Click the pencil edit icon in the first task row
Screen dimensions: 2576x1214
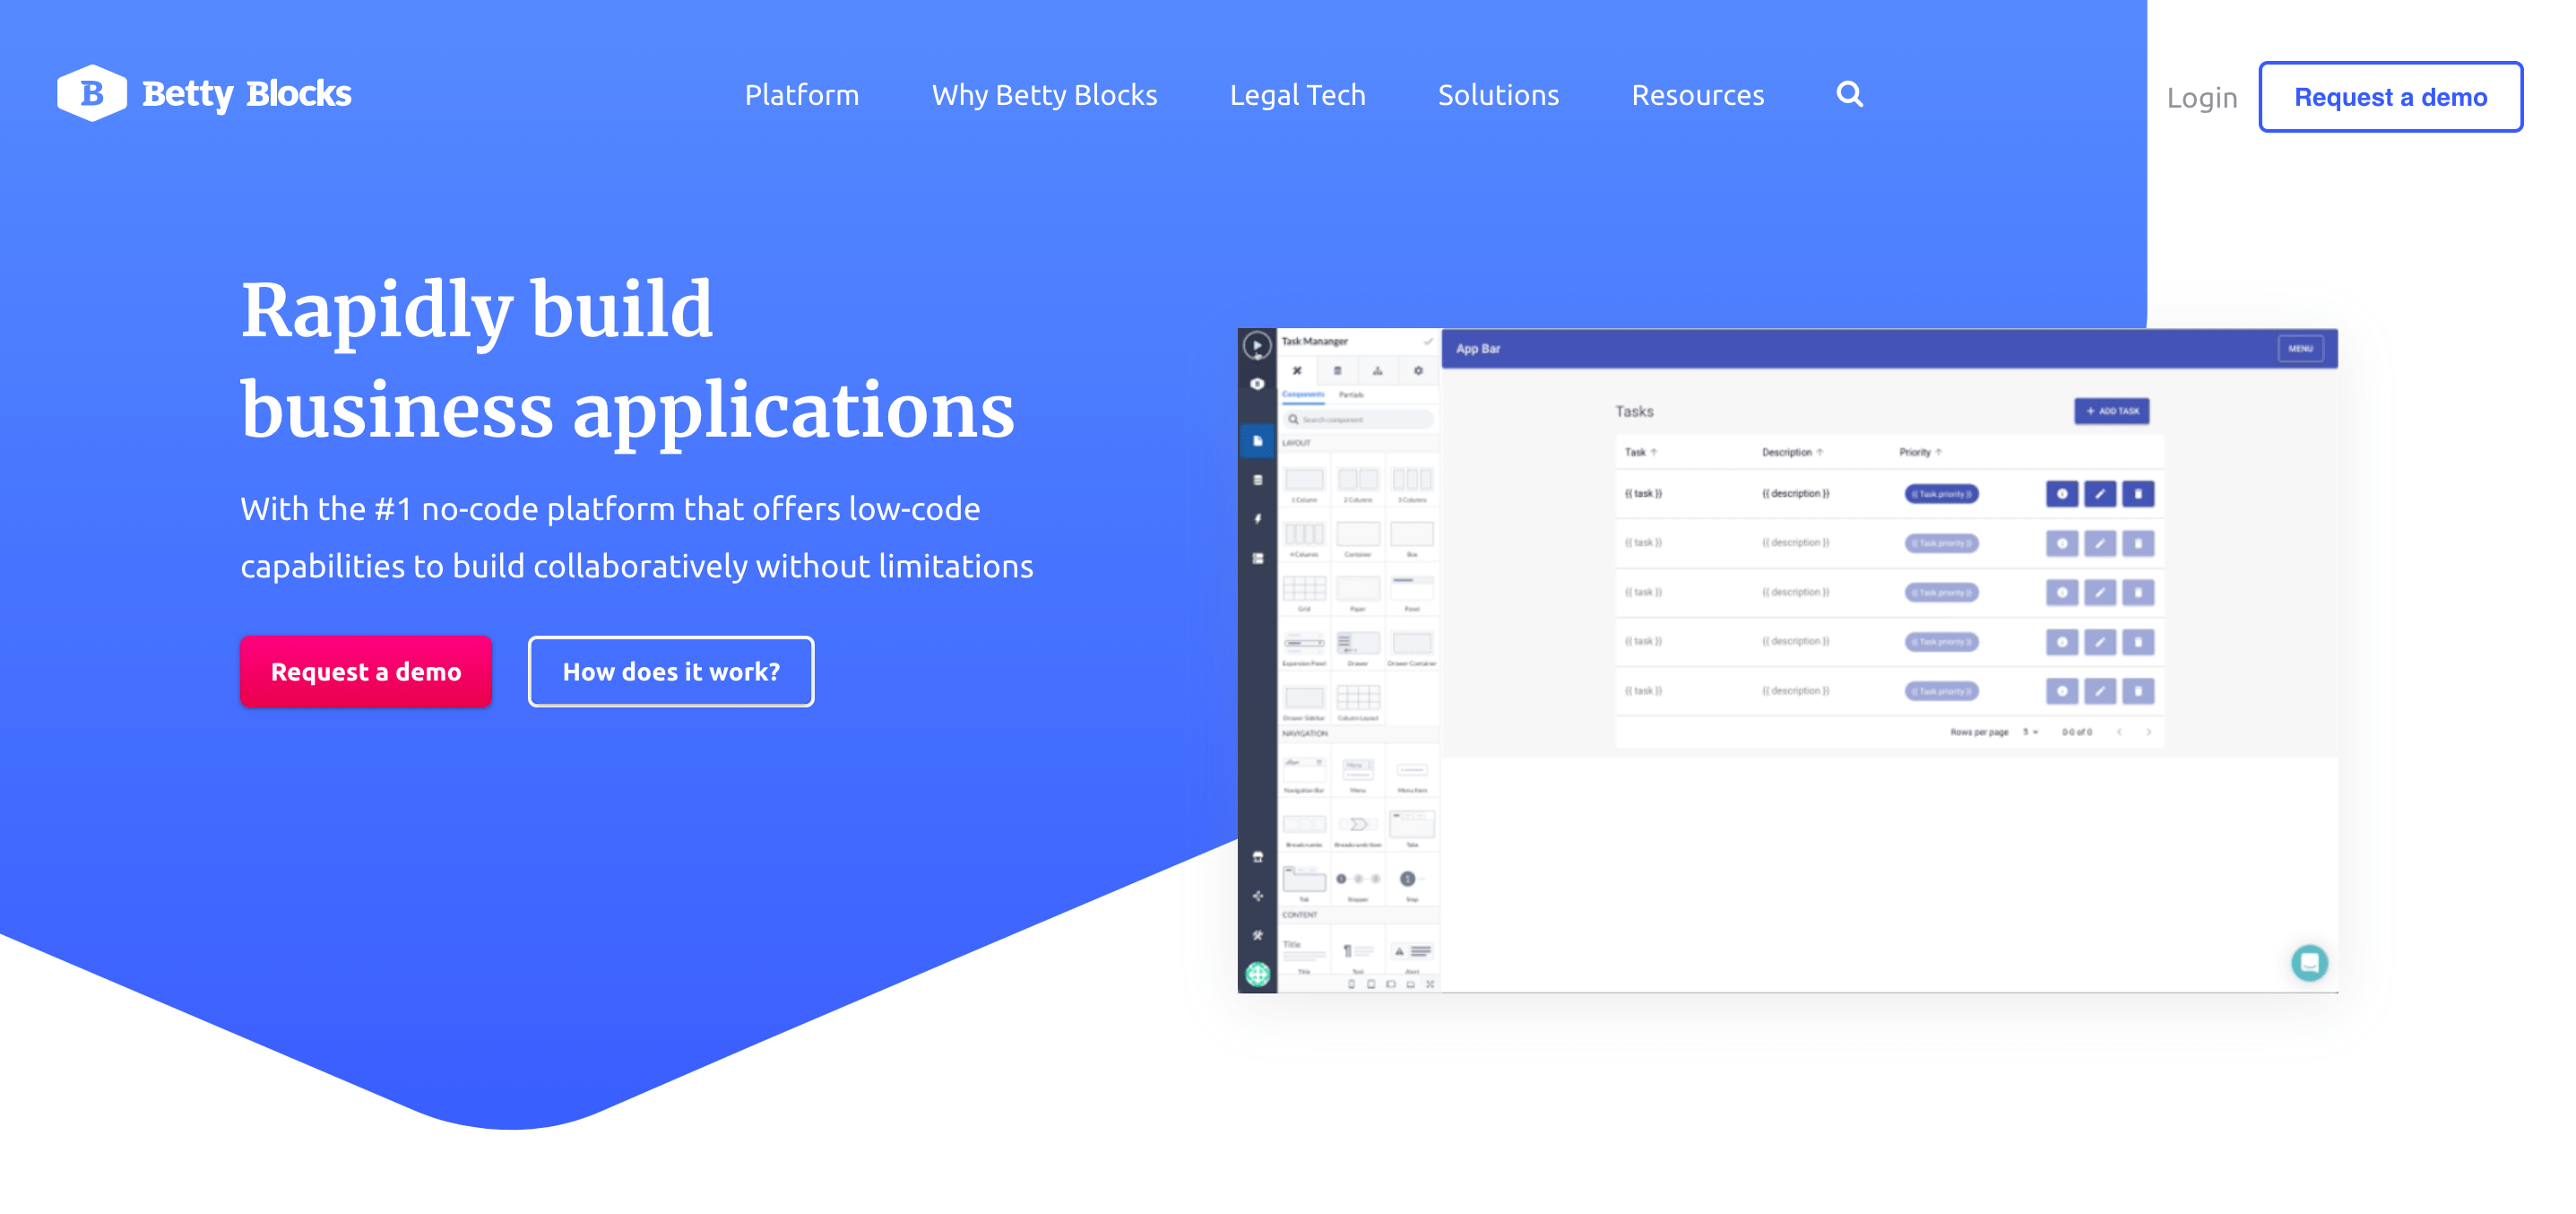click(x=2099, y=494)
